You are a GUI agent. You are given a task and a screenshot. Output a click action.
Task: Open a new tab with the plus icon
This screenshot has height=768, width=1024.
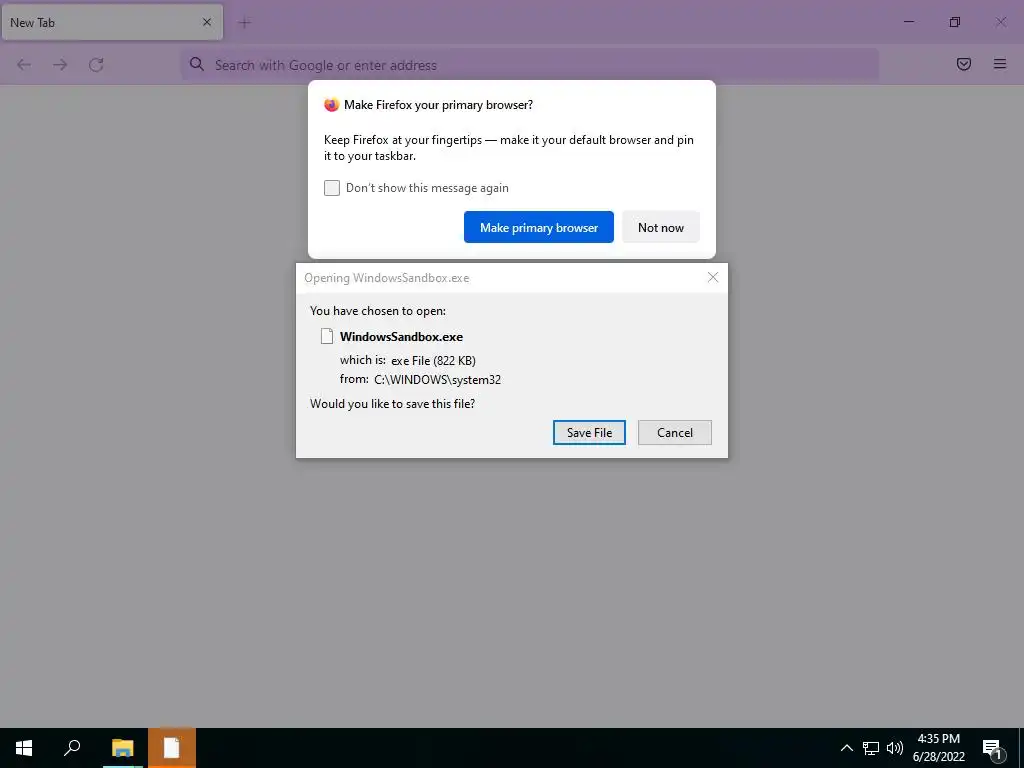[x=245, y=23]
